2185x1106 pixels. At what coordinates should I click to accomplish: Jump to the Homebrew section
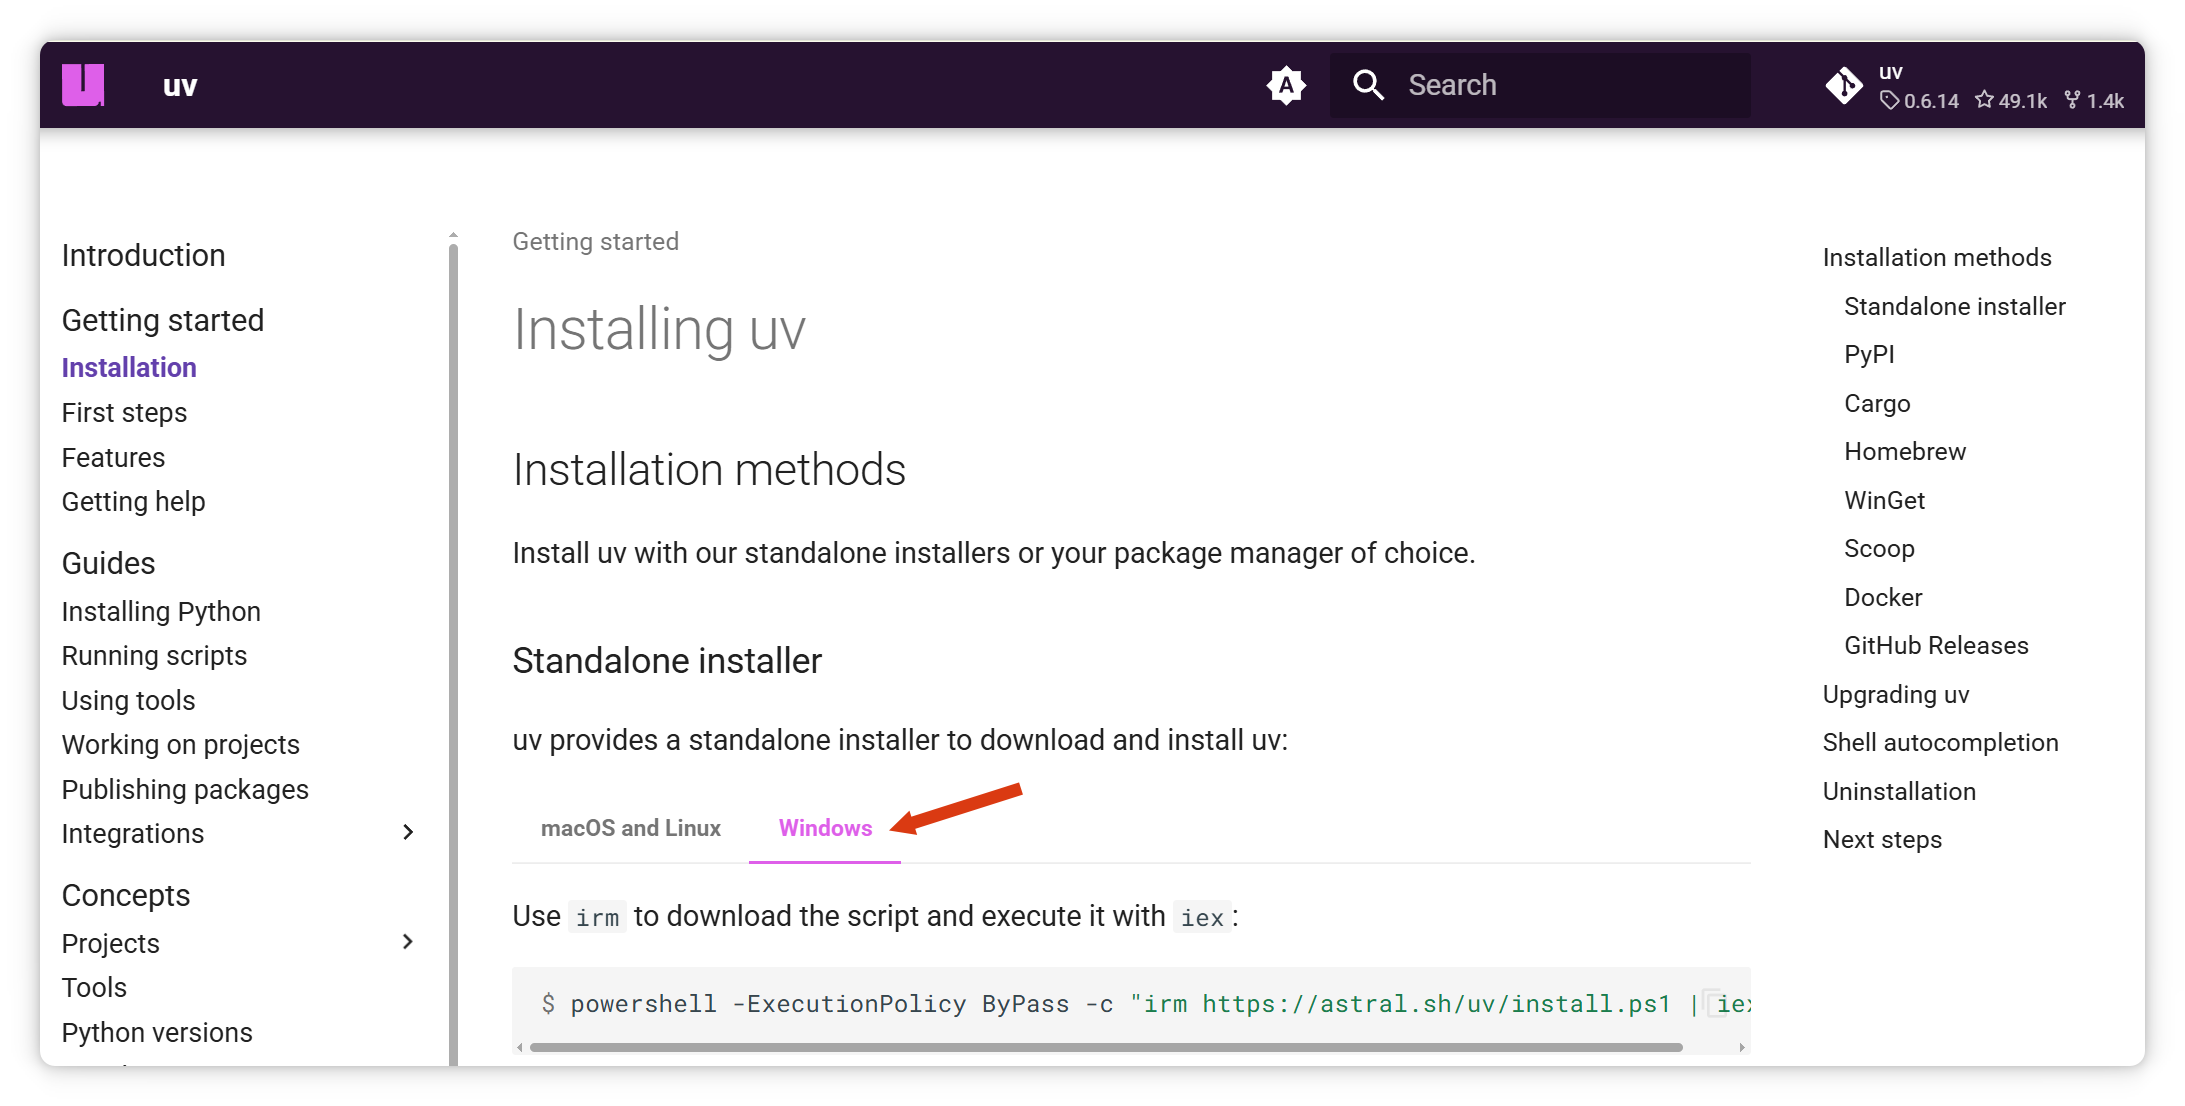pos(1904,452)
